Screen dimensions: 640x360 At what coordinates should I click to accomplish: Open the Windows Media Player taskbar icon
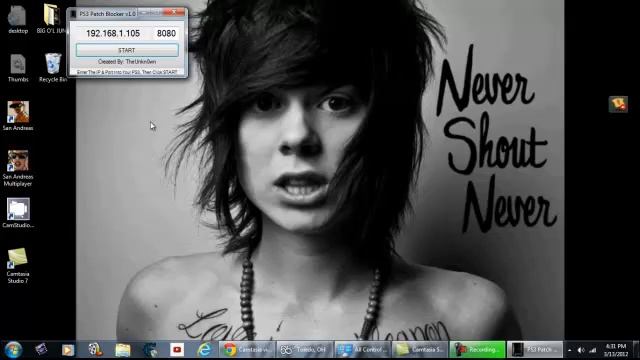pos(68,350)
